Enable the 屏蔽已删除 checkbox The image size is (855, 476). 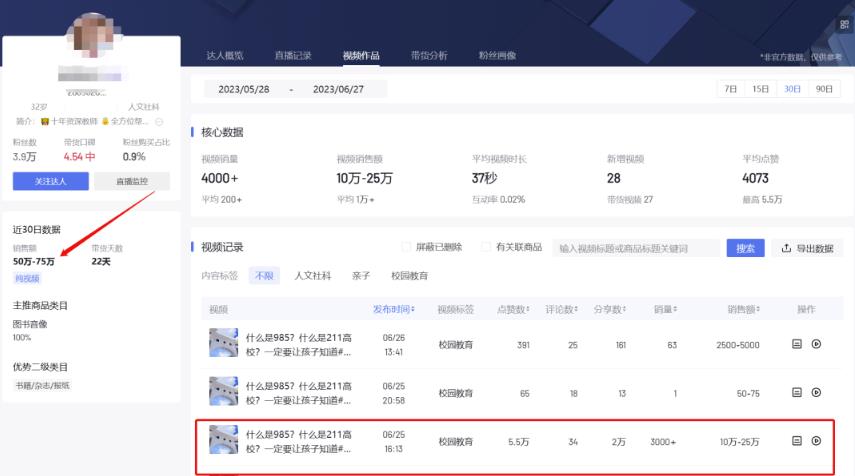[x=406, y=247]
